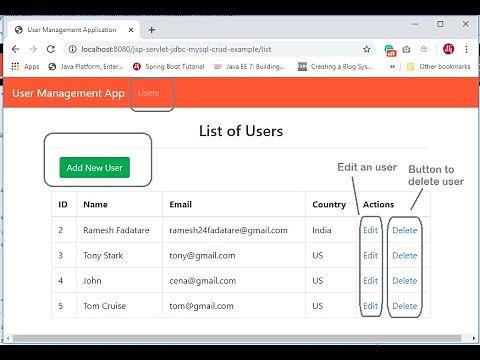The height and width of the screenshot is (360, 480).
Task: Open the Java EE 7: Building... bookmark
Action: 249,67
